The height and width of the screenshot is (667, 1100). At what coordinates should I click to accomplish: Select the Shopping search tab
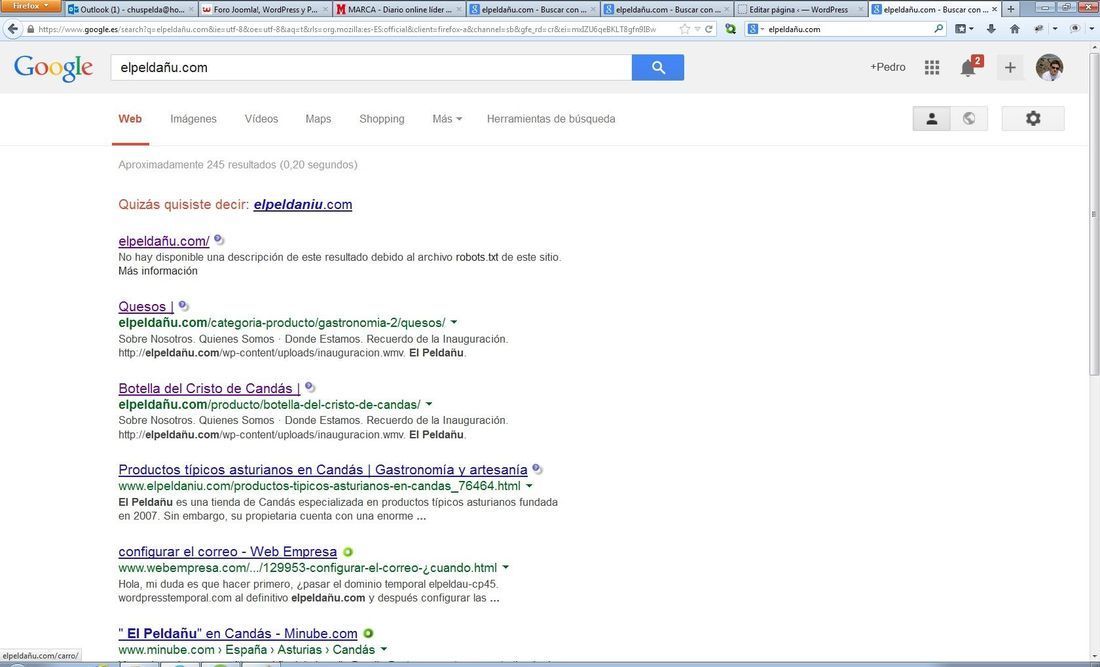pyautogui.click(x=382, y=119)
